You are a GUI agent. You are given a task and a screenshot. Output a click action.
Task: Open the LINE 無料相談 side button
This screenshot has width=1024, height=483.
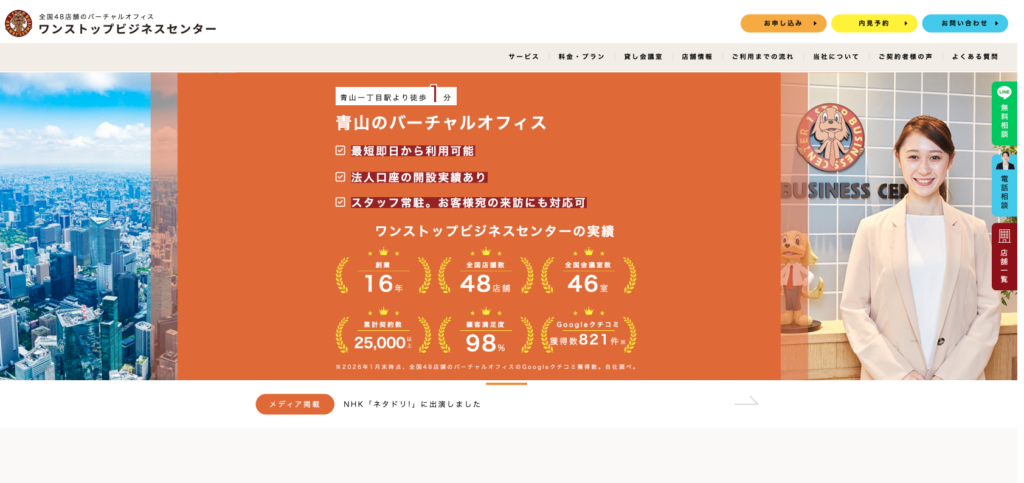pyautogui.click(x=1004, y=114)
